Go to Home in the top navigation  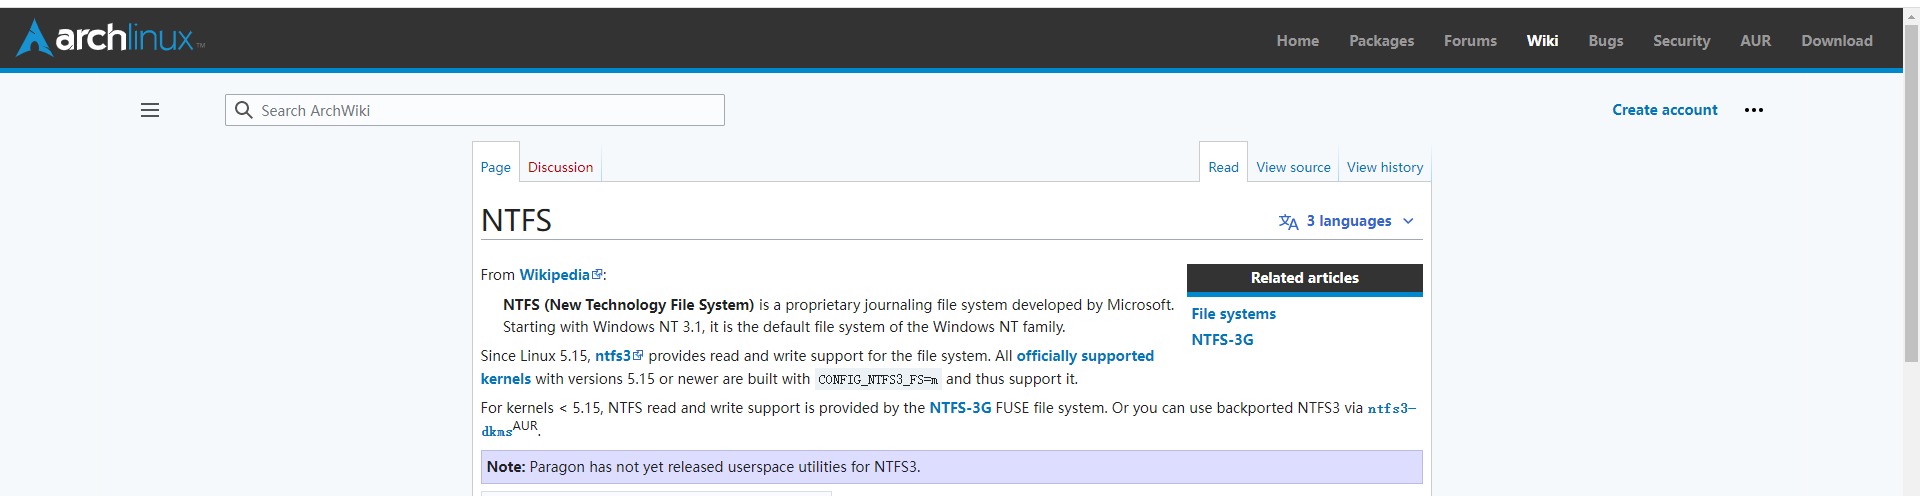click(1297, 41)
